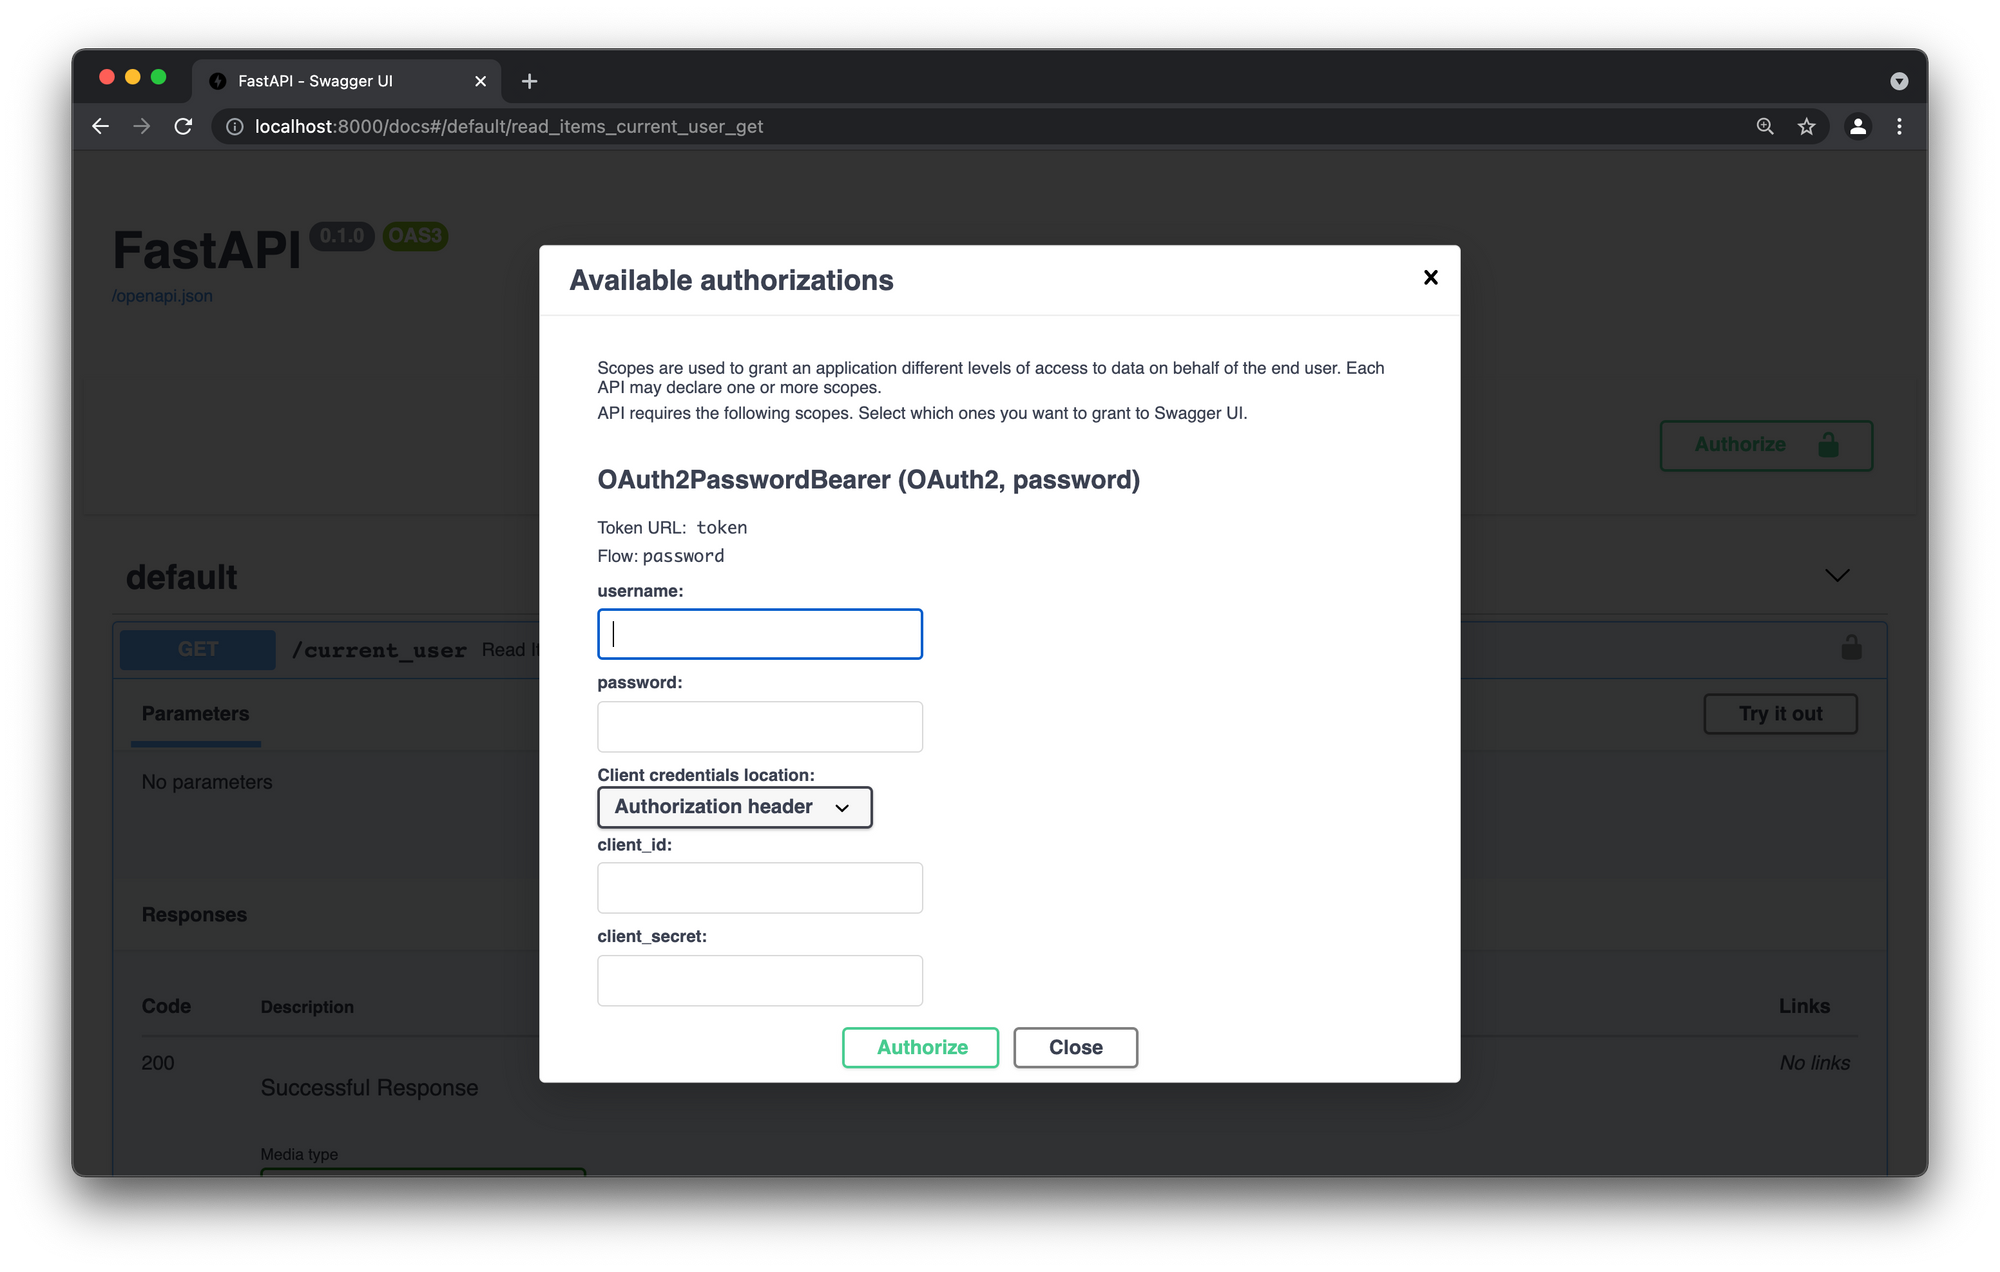
Task: Expand the Client credentials location dropdown
Action: [x=732, y=806]
